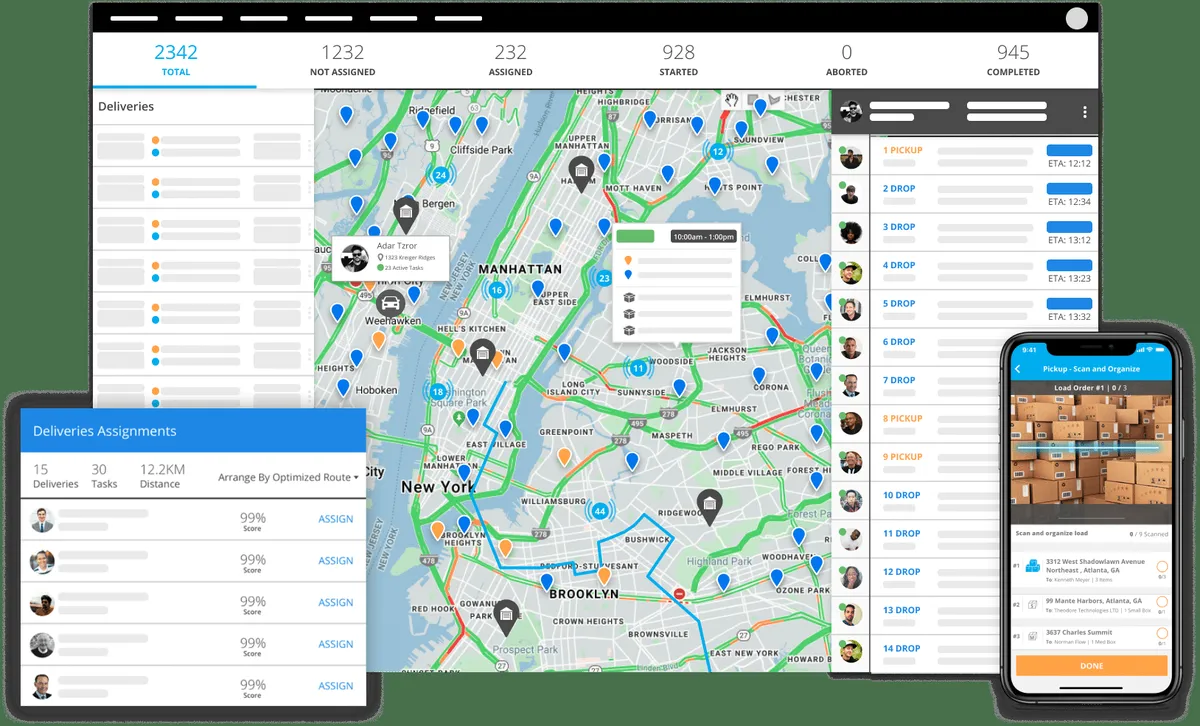The image size is (1200, 726).
Task: Click the driver photo in the dark header
Action: pyautogui.click(x=851, y=112)
